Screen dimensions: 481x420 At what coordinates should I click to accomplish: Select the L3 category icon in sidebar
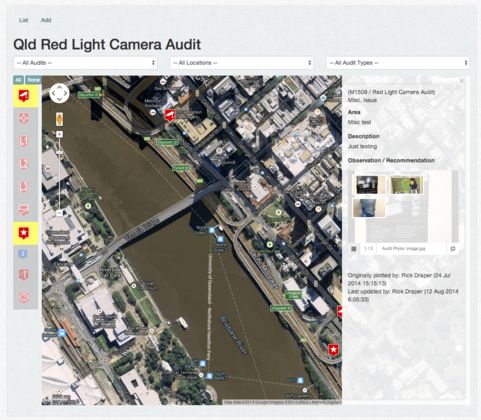(x=23, y=187)
